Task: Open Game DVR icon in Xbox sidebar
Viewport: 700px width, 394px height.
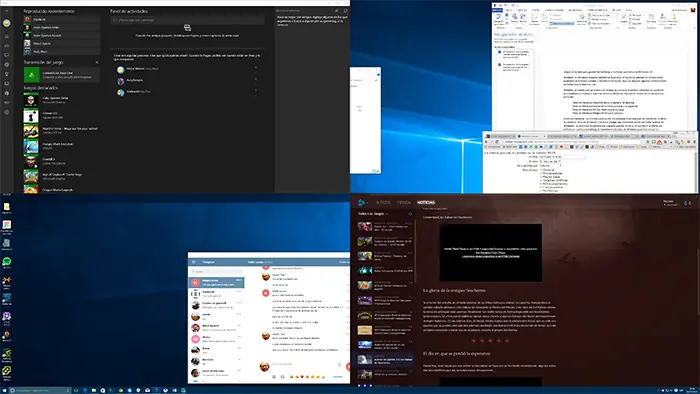Action: [x=7, y=83]
